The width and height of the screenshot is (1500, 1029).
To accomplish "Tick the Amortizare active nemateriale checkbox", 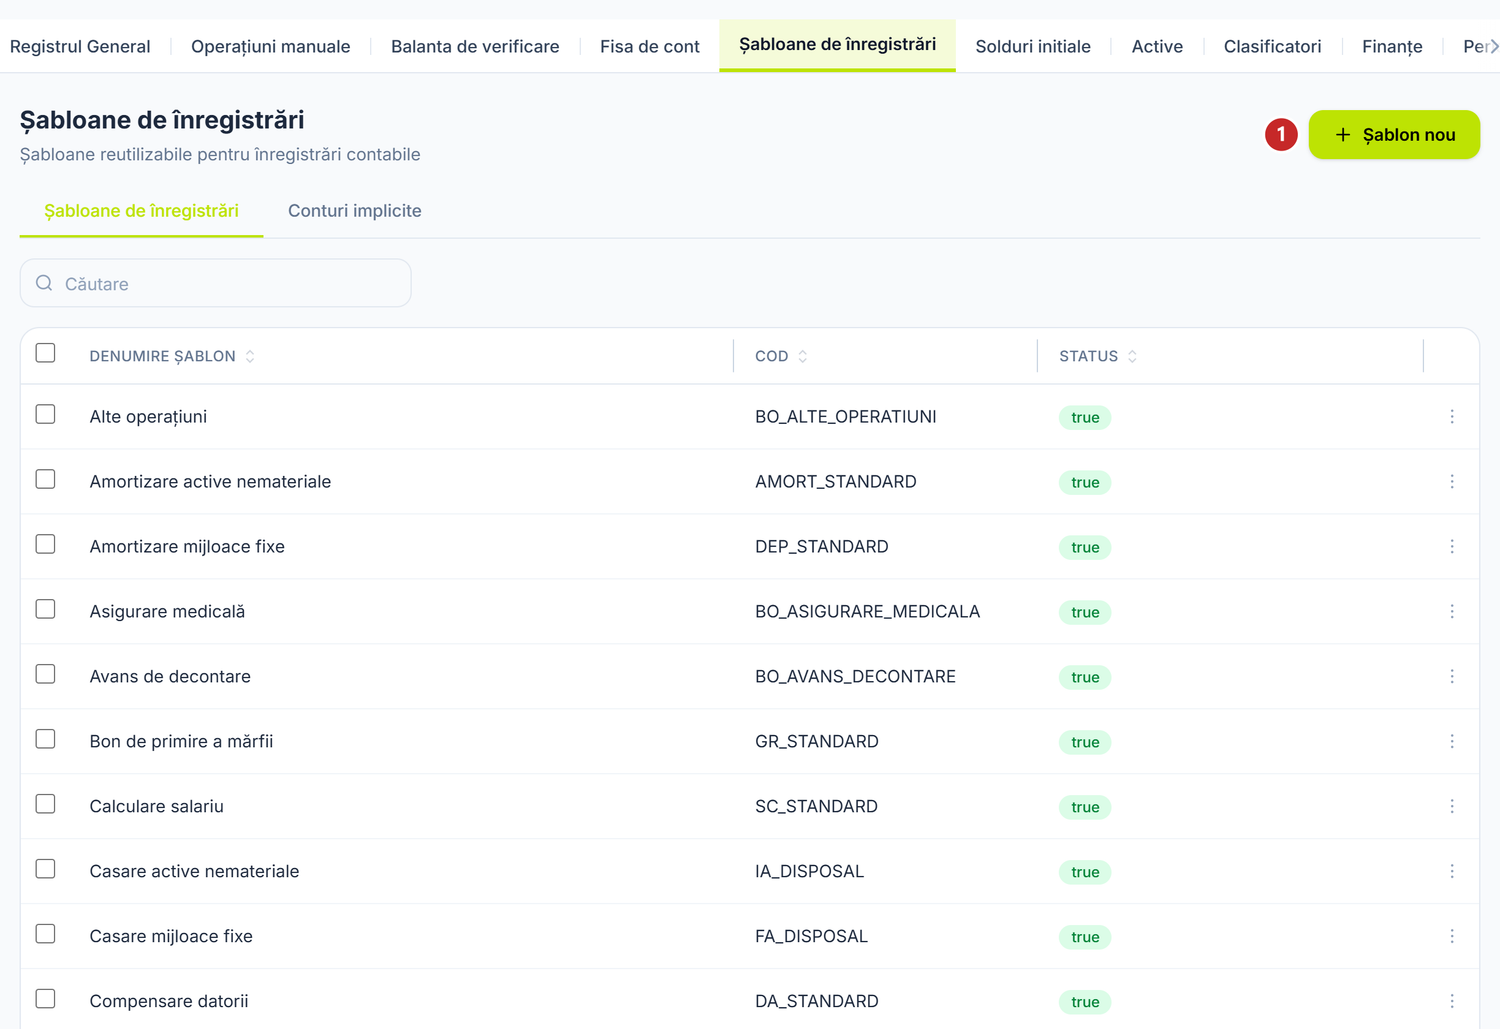I will pos(45,479).
